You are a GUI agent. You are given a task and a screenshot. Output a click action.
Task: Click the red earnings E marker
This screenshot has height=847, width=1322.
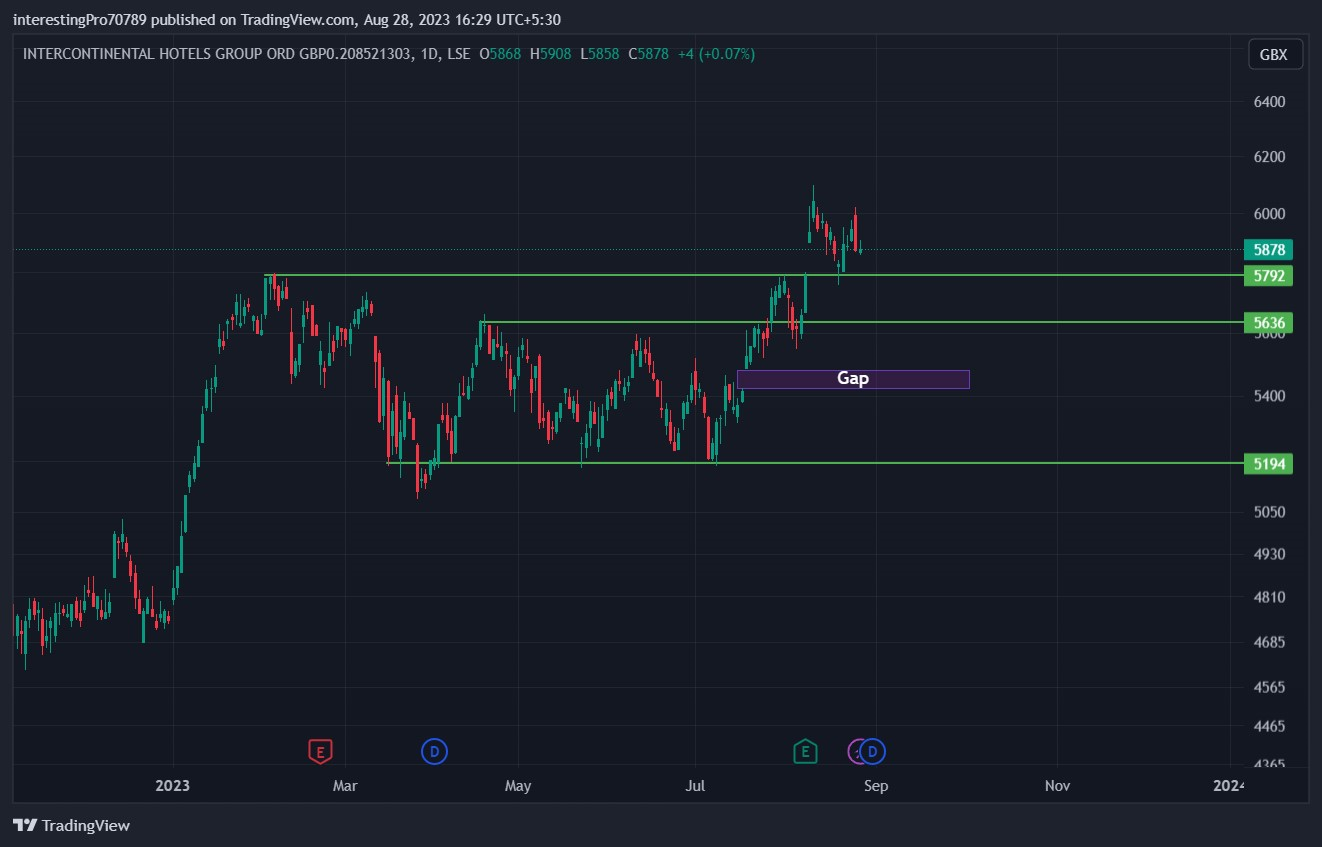pyautogui.click(x=320, y=751)
